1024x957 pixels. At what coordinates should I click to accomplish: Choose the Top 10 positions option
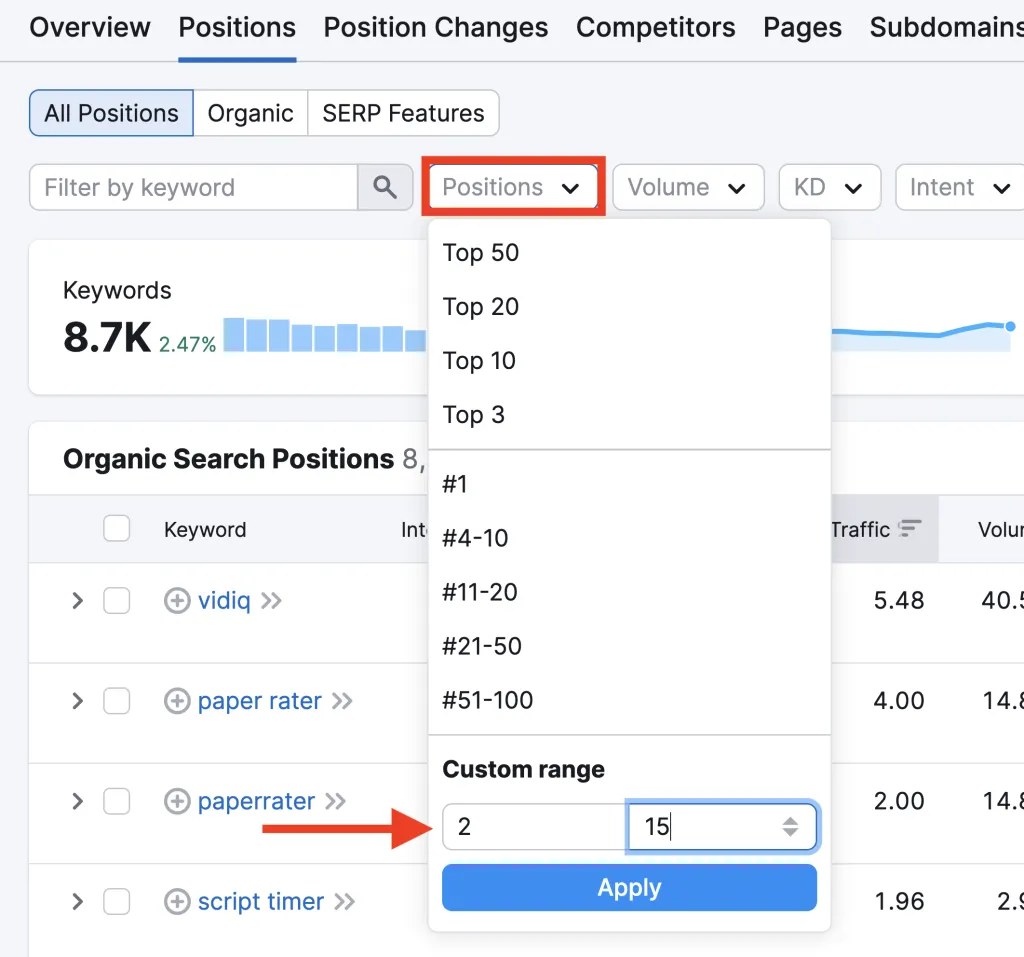coord(479,361)
